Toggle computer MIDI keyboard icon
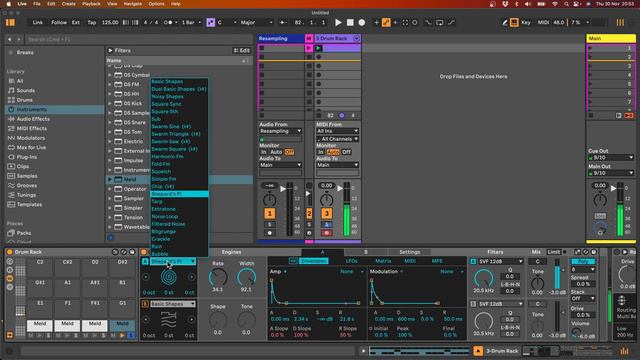The image size is (640, 360). pyautogui.click(x=514, y=22)
